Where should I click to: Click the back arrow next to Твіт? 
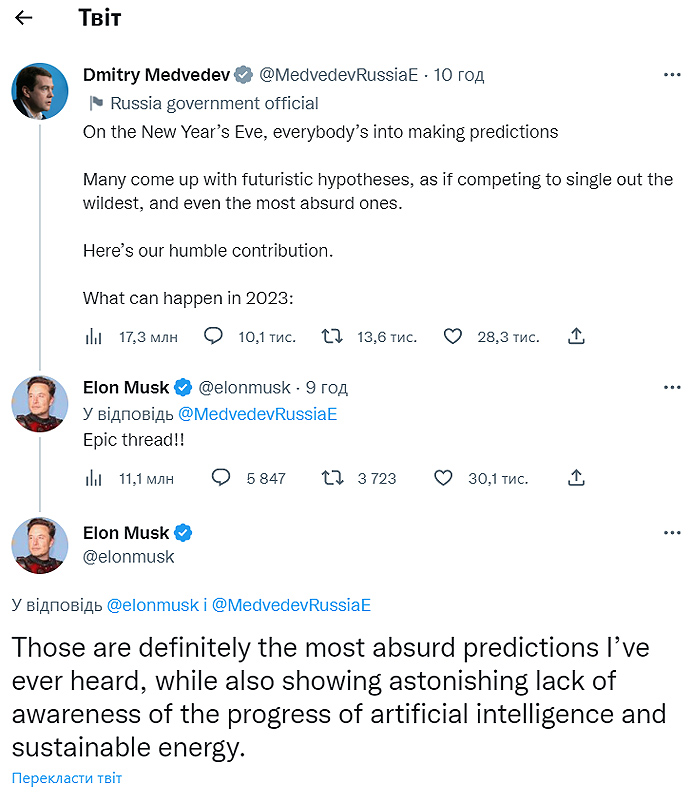tap(25, 18)
